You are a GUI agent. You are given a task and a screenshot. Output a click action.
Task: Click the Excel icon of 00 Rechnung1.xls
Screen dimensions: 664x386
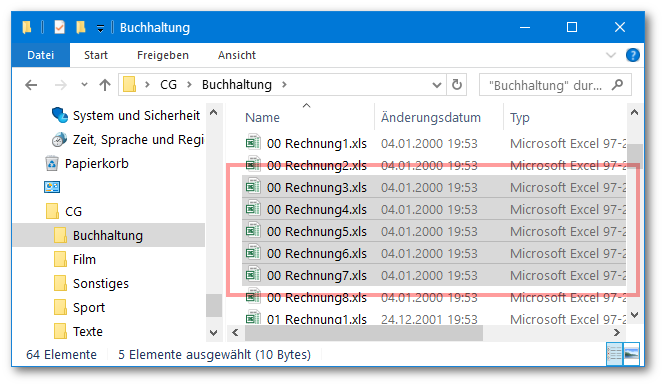253,143
